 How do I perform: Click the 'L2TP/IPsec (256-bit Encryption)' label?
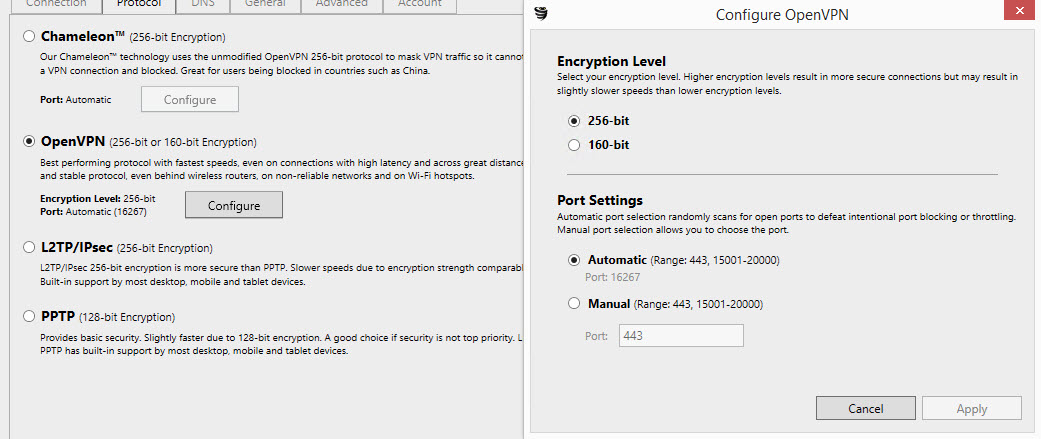click(127, 248)
